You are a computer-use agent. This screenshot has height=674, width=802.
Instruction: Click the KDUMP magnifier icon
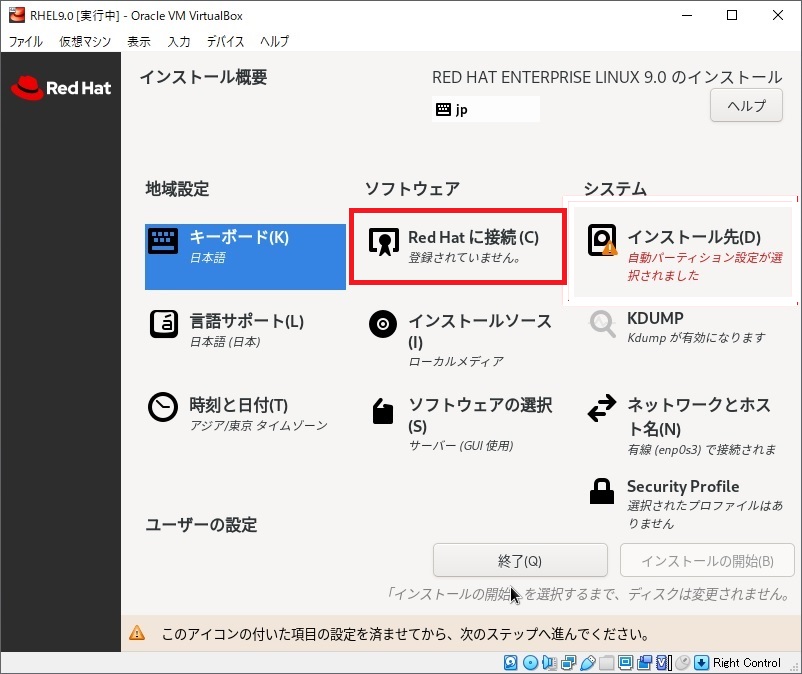click(602, 324)
